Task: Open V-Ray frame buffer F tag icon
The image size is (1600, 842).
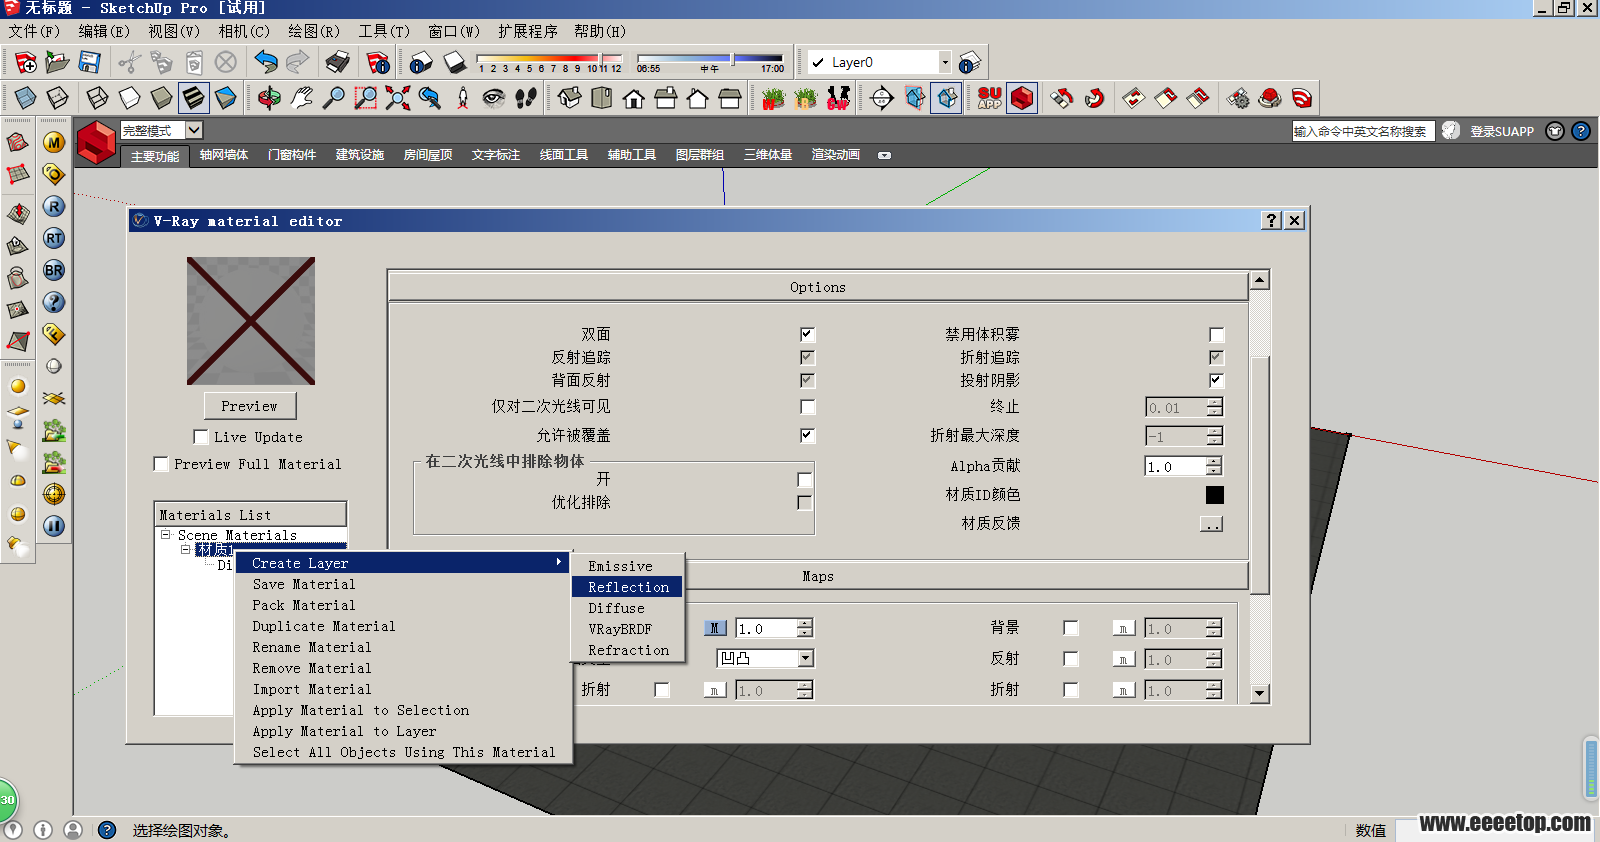Action: (54, 334)
